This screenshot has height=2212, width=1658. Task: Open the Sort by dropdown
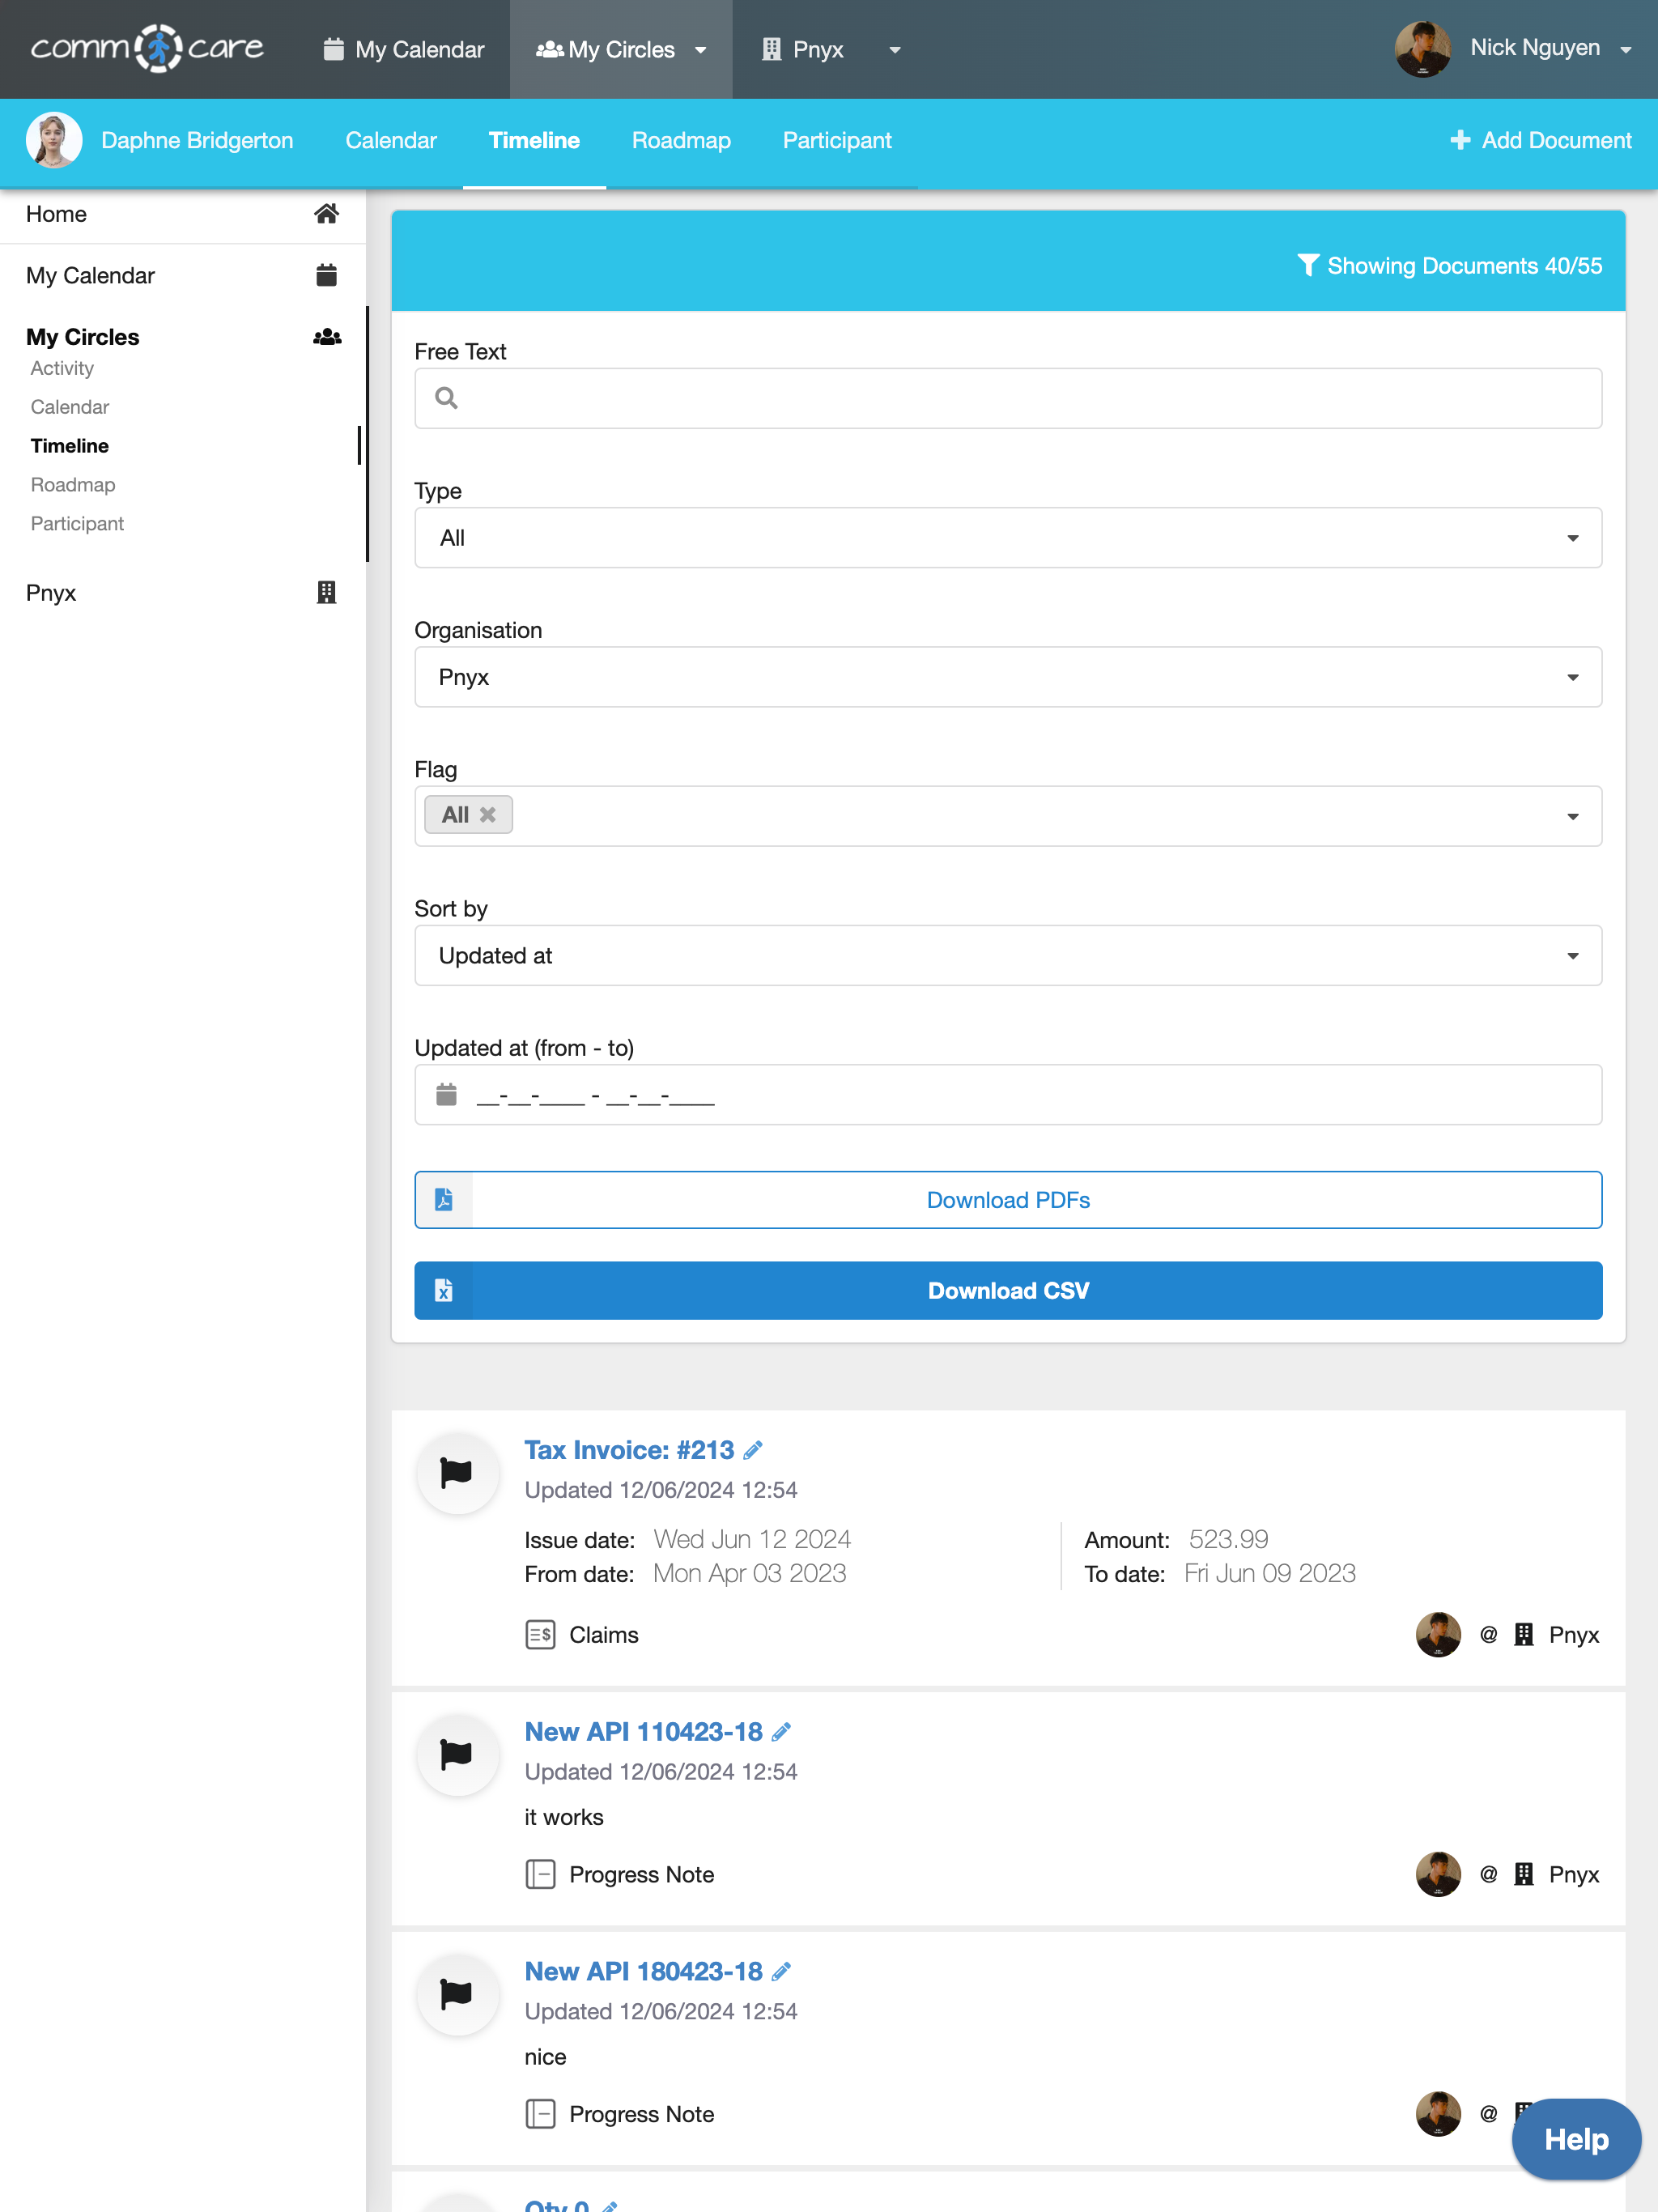pyautogui.click(x=1008, y=956)
